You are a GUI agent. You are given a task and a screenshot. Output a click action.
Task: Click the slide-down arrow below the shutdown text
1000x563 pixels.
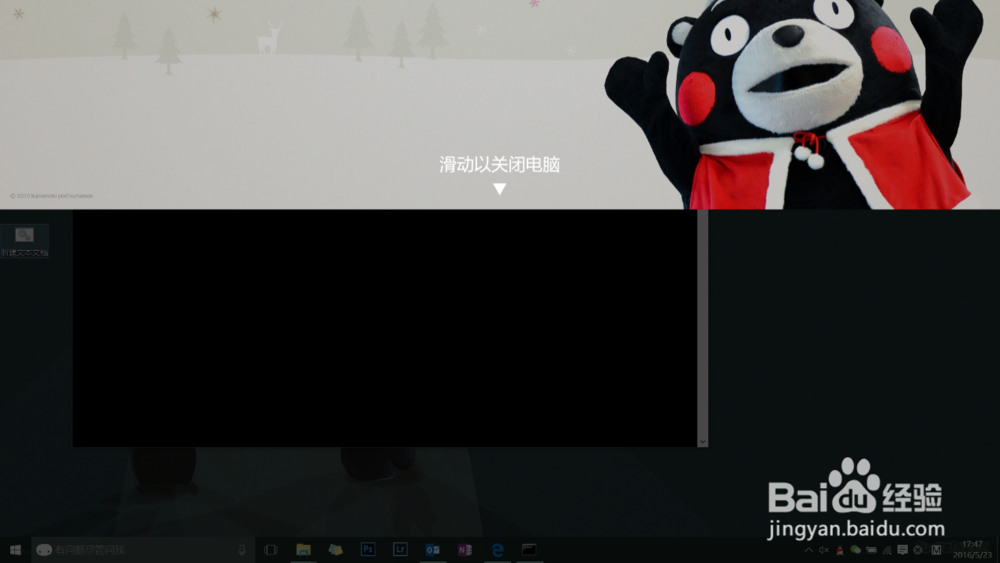click(x=499, y=189)
